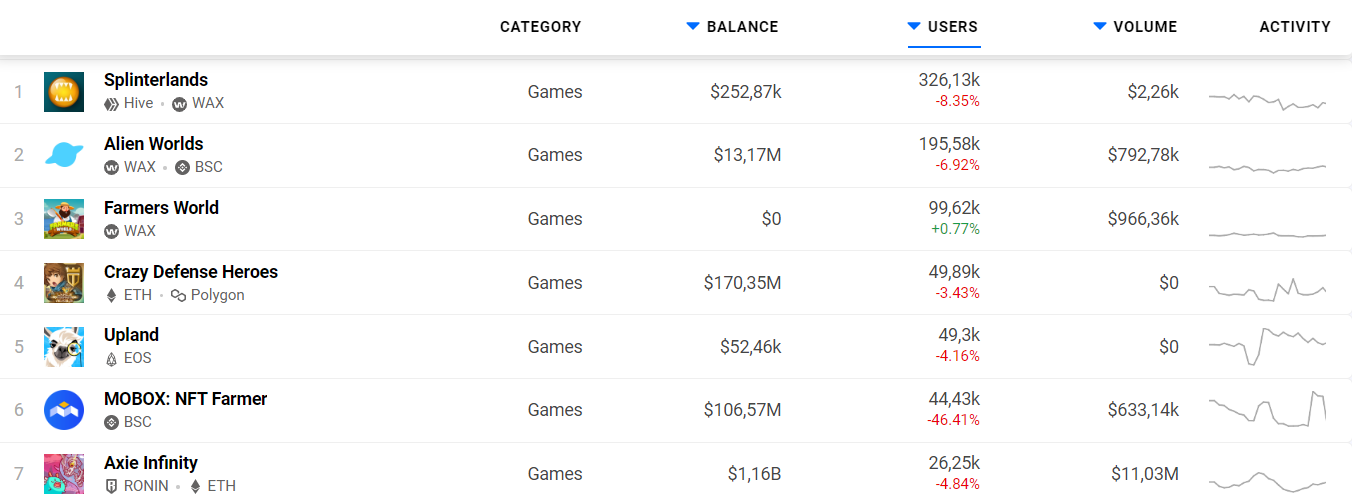Click the Games category for Farmers World
The height and width of the screenshot is (500, 1352).
(x=555, y=219)
